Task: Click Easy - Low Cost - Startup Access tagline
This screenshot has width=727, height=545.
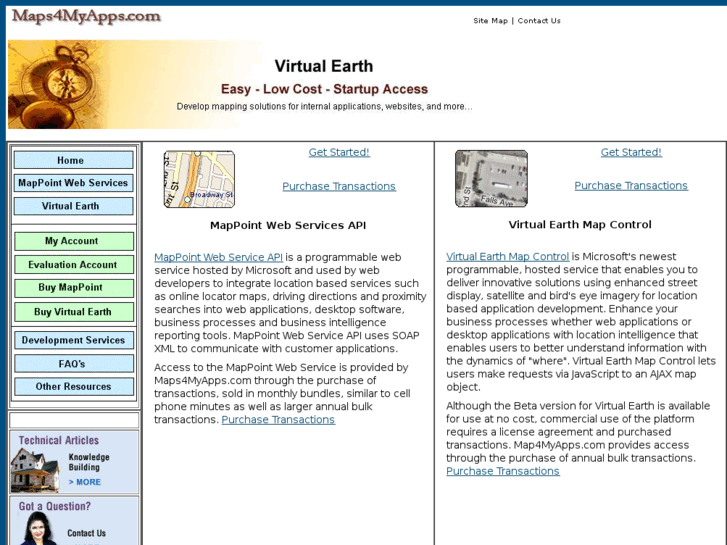Action: (x=324, y=89)
